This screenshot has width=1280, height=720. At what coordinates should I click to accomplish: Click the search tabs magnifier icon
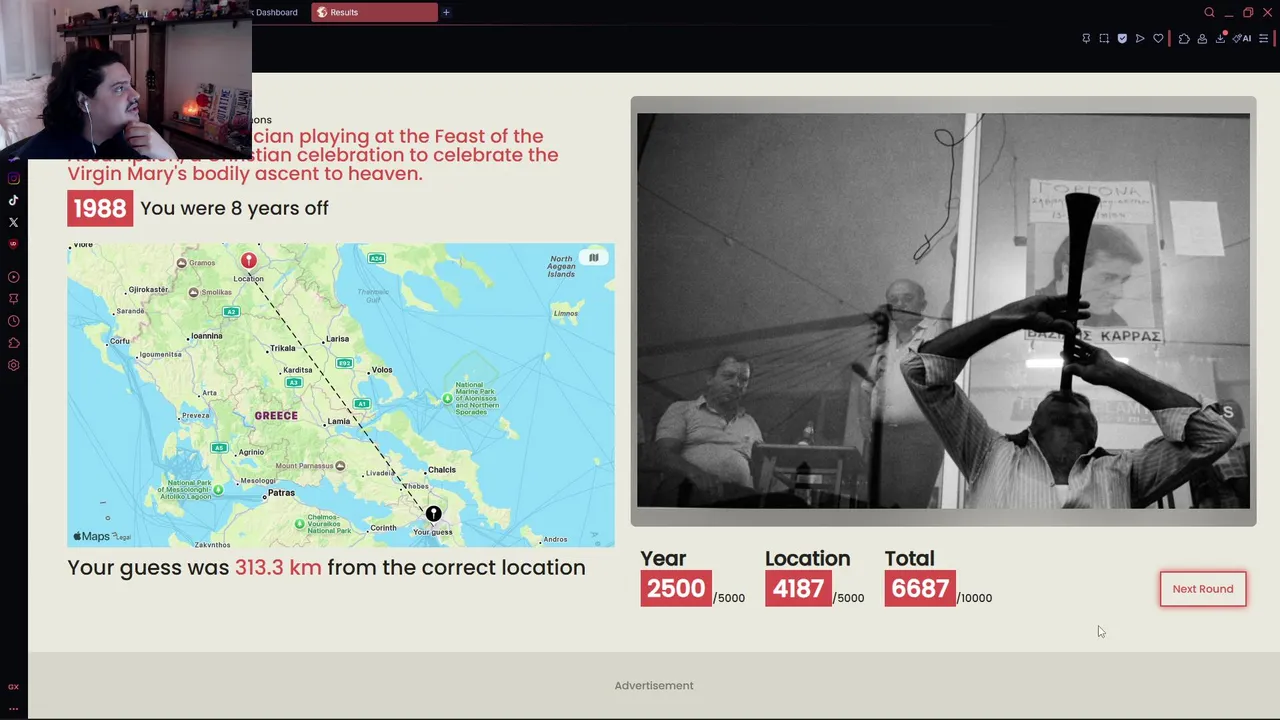pyautogui.click(x=1209, y=12)
